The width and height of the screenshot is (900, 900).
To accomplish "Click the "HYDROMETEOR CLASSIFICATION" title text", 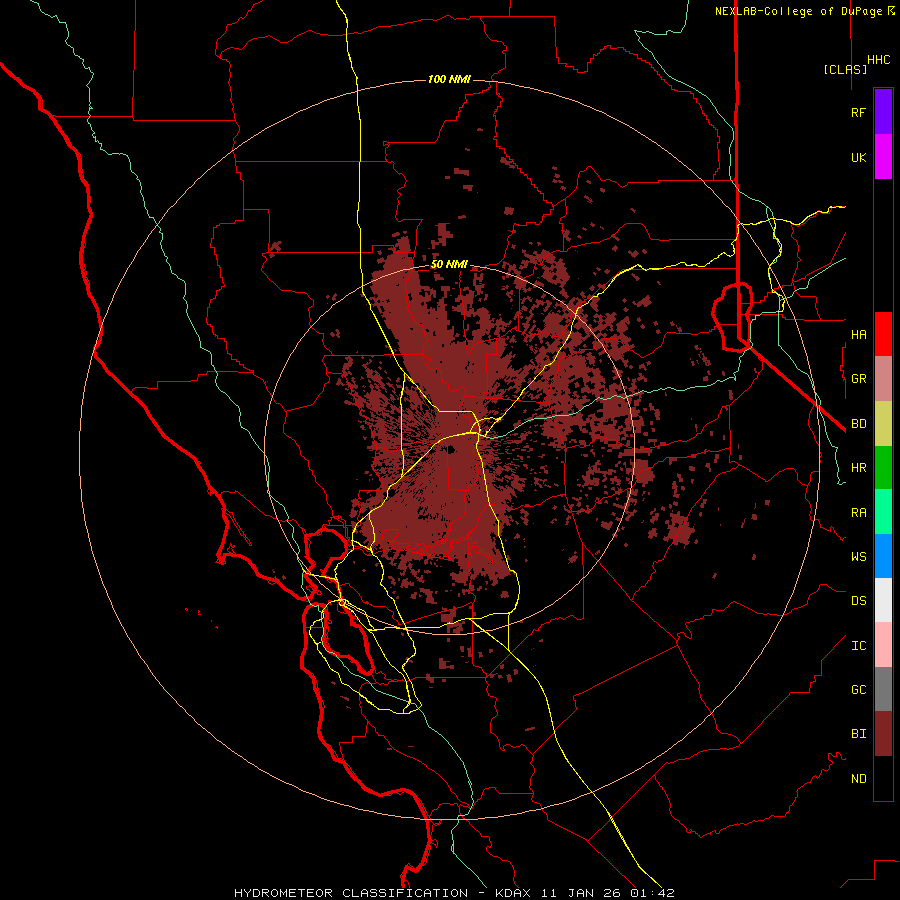I will (x=351, y=893).
